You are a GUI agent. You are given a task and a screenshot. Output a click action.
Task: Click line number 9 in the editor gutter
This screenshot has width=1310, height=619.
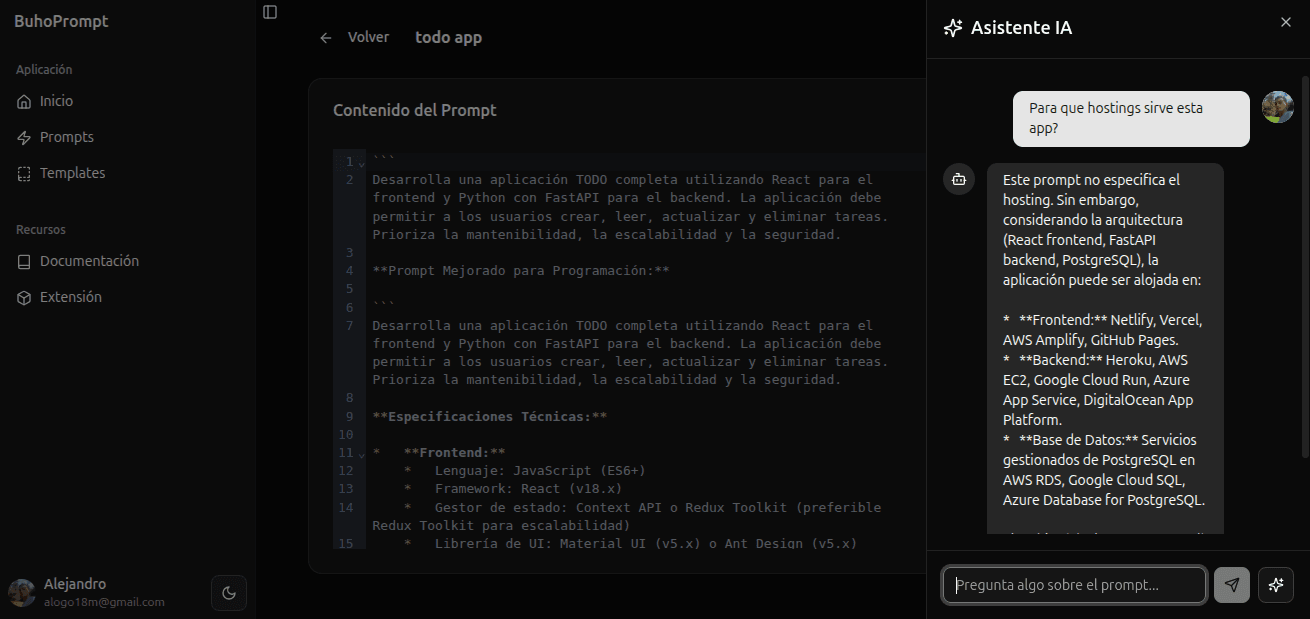click(x=349, y=417)
